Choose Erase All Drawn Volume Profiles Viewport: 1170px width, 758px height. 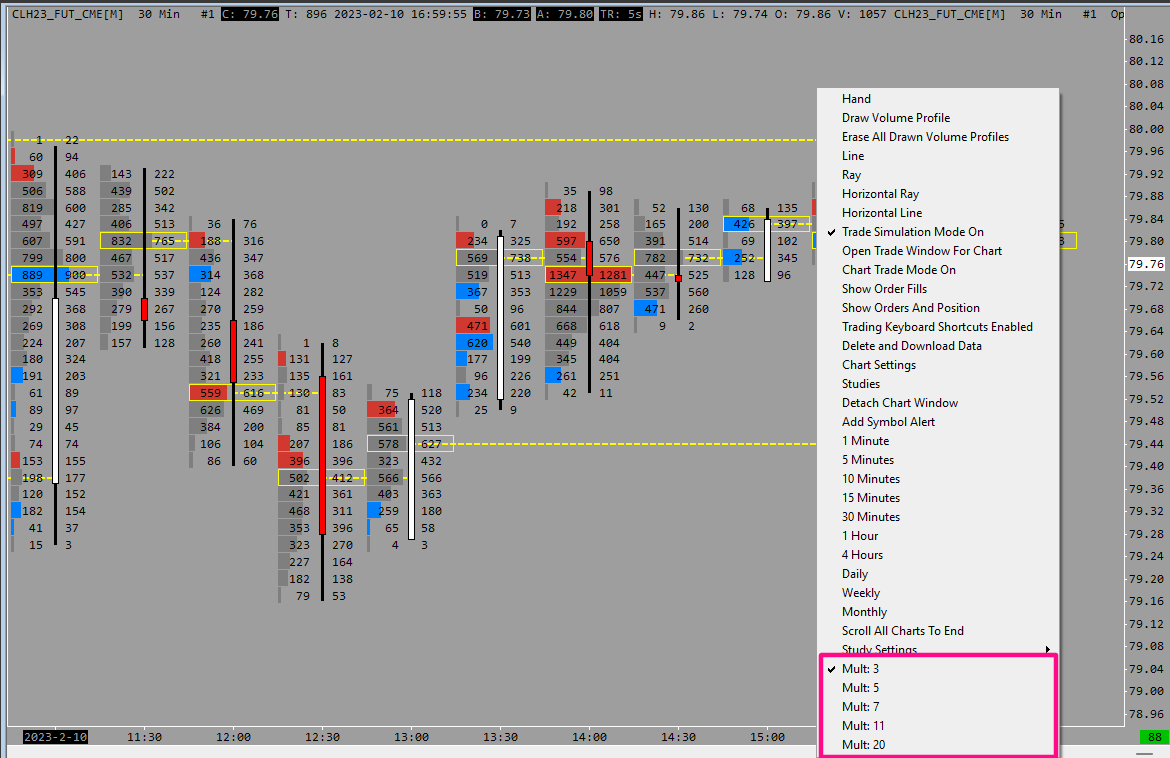(x=925, y=137)
